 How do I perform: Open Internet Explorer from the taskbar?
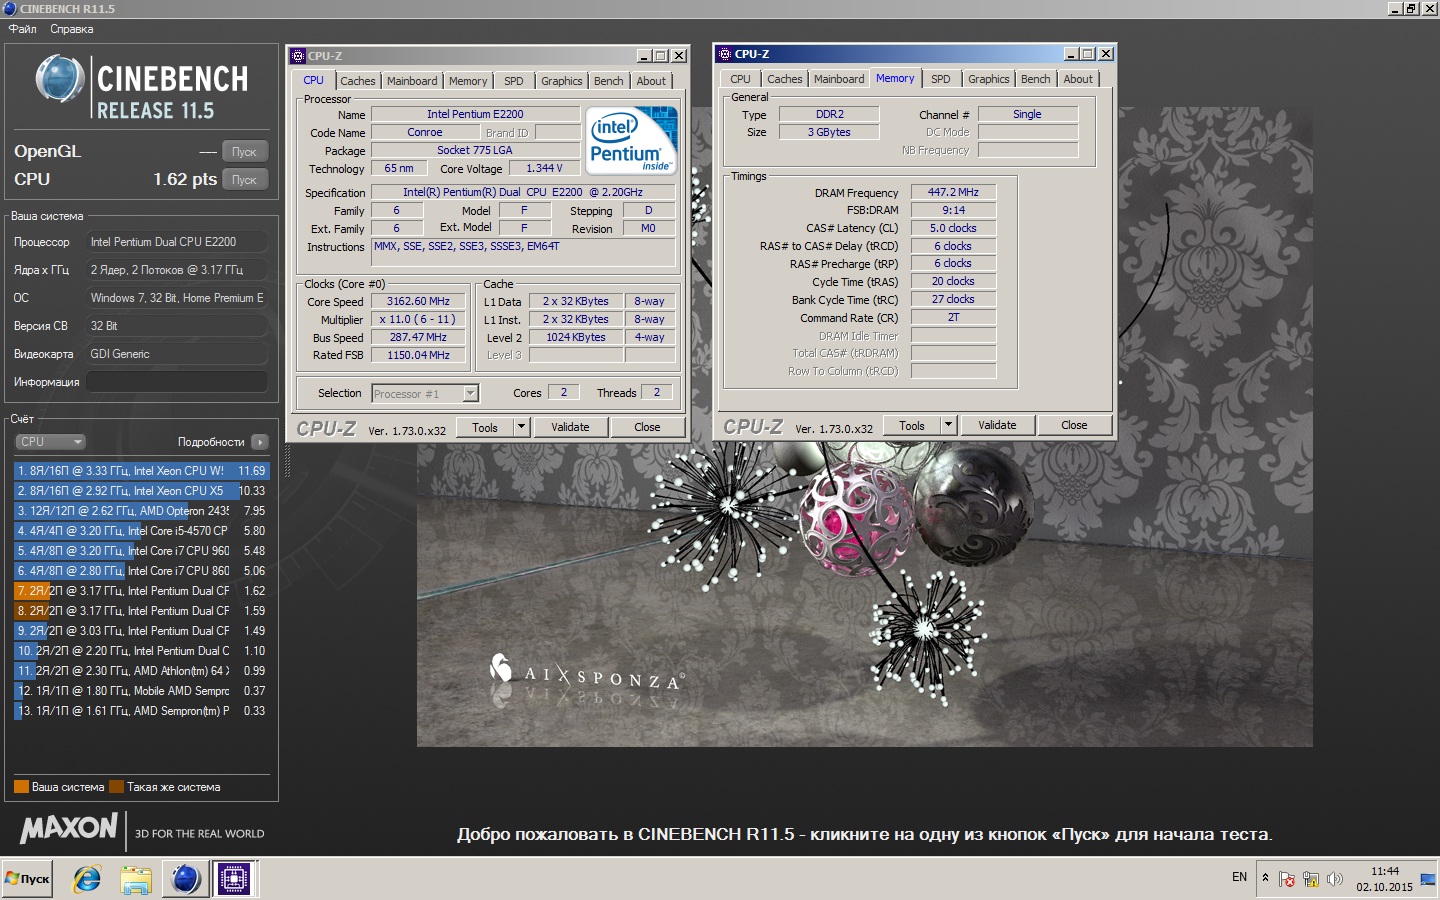click(87, 879)
